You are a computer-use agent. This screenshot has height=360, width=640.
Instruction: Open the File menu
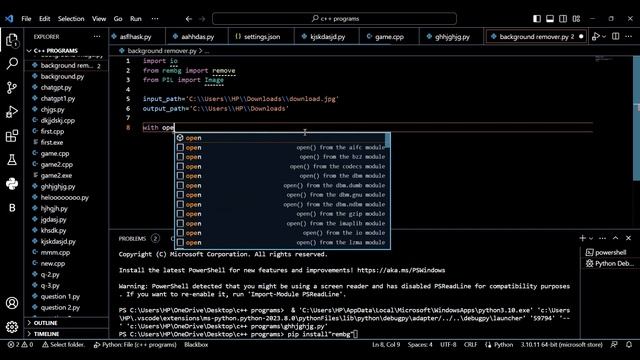tap(26, 19)
